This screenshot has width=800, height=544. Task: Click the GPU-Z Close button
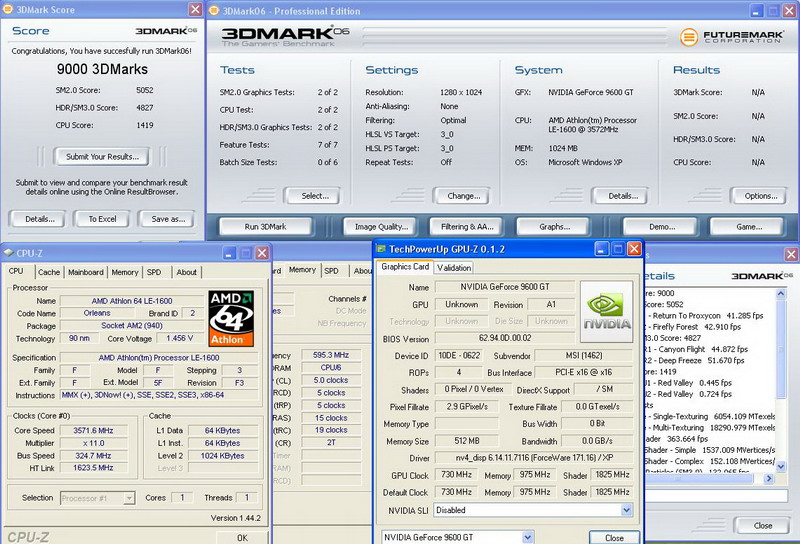(x=614, y=538)
